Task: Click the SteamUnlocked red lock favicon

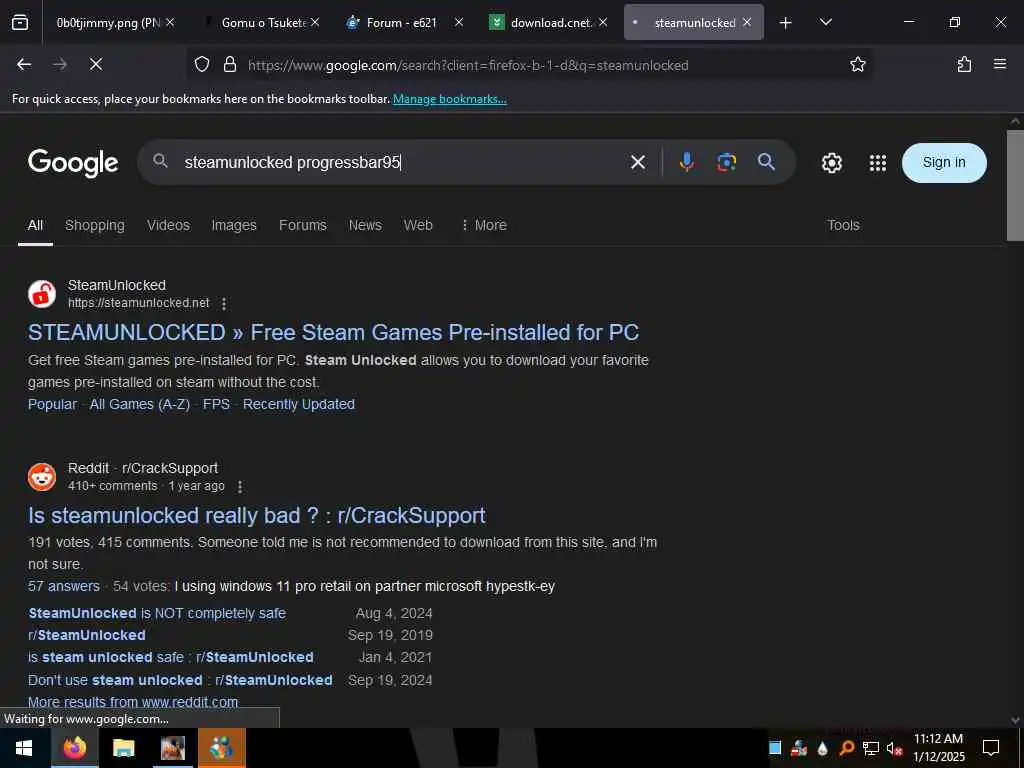Action: (42, 294)
